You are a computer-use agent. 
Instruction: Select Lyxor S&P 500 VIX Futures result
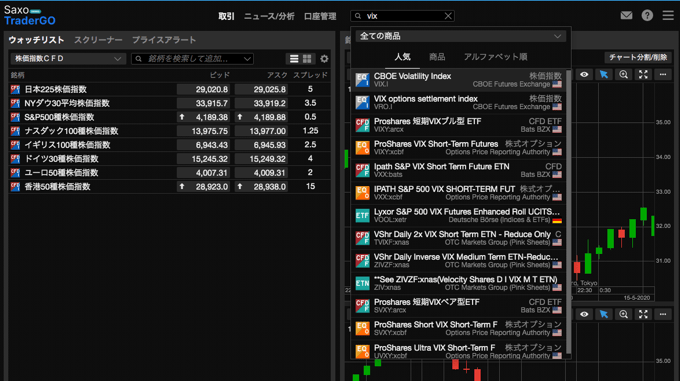(458, 215)
